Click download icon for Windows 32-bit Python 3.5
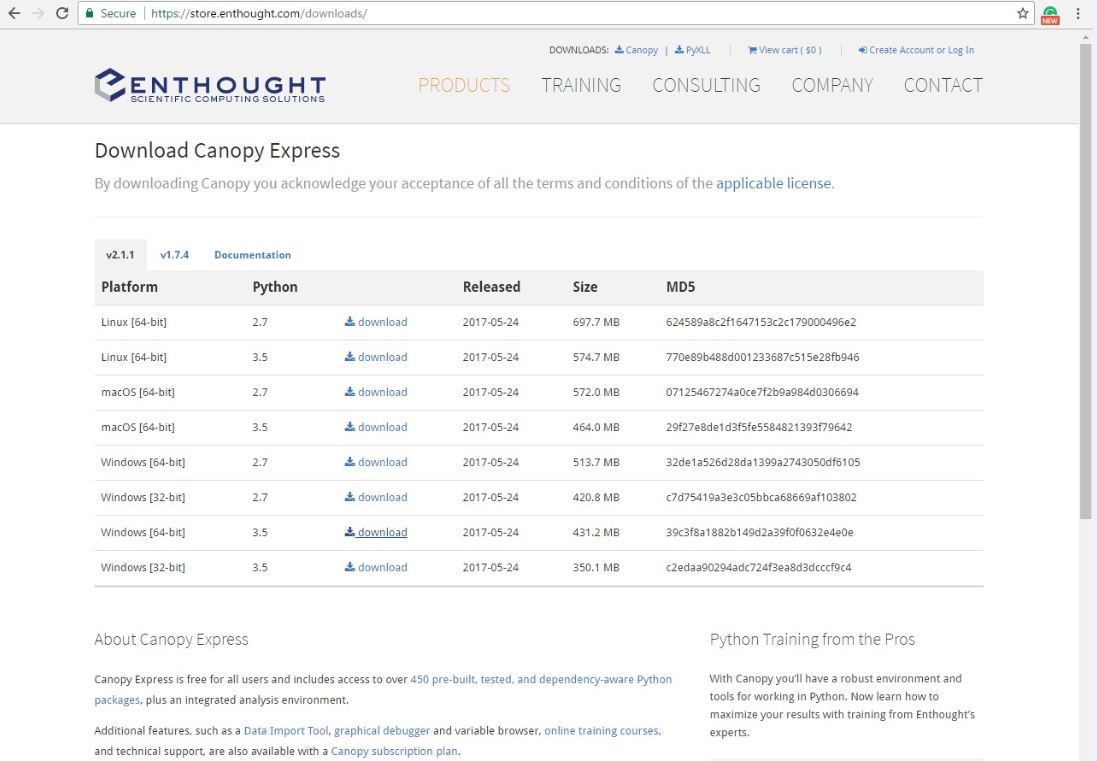The image size is (1097, 761). [350, 567]
